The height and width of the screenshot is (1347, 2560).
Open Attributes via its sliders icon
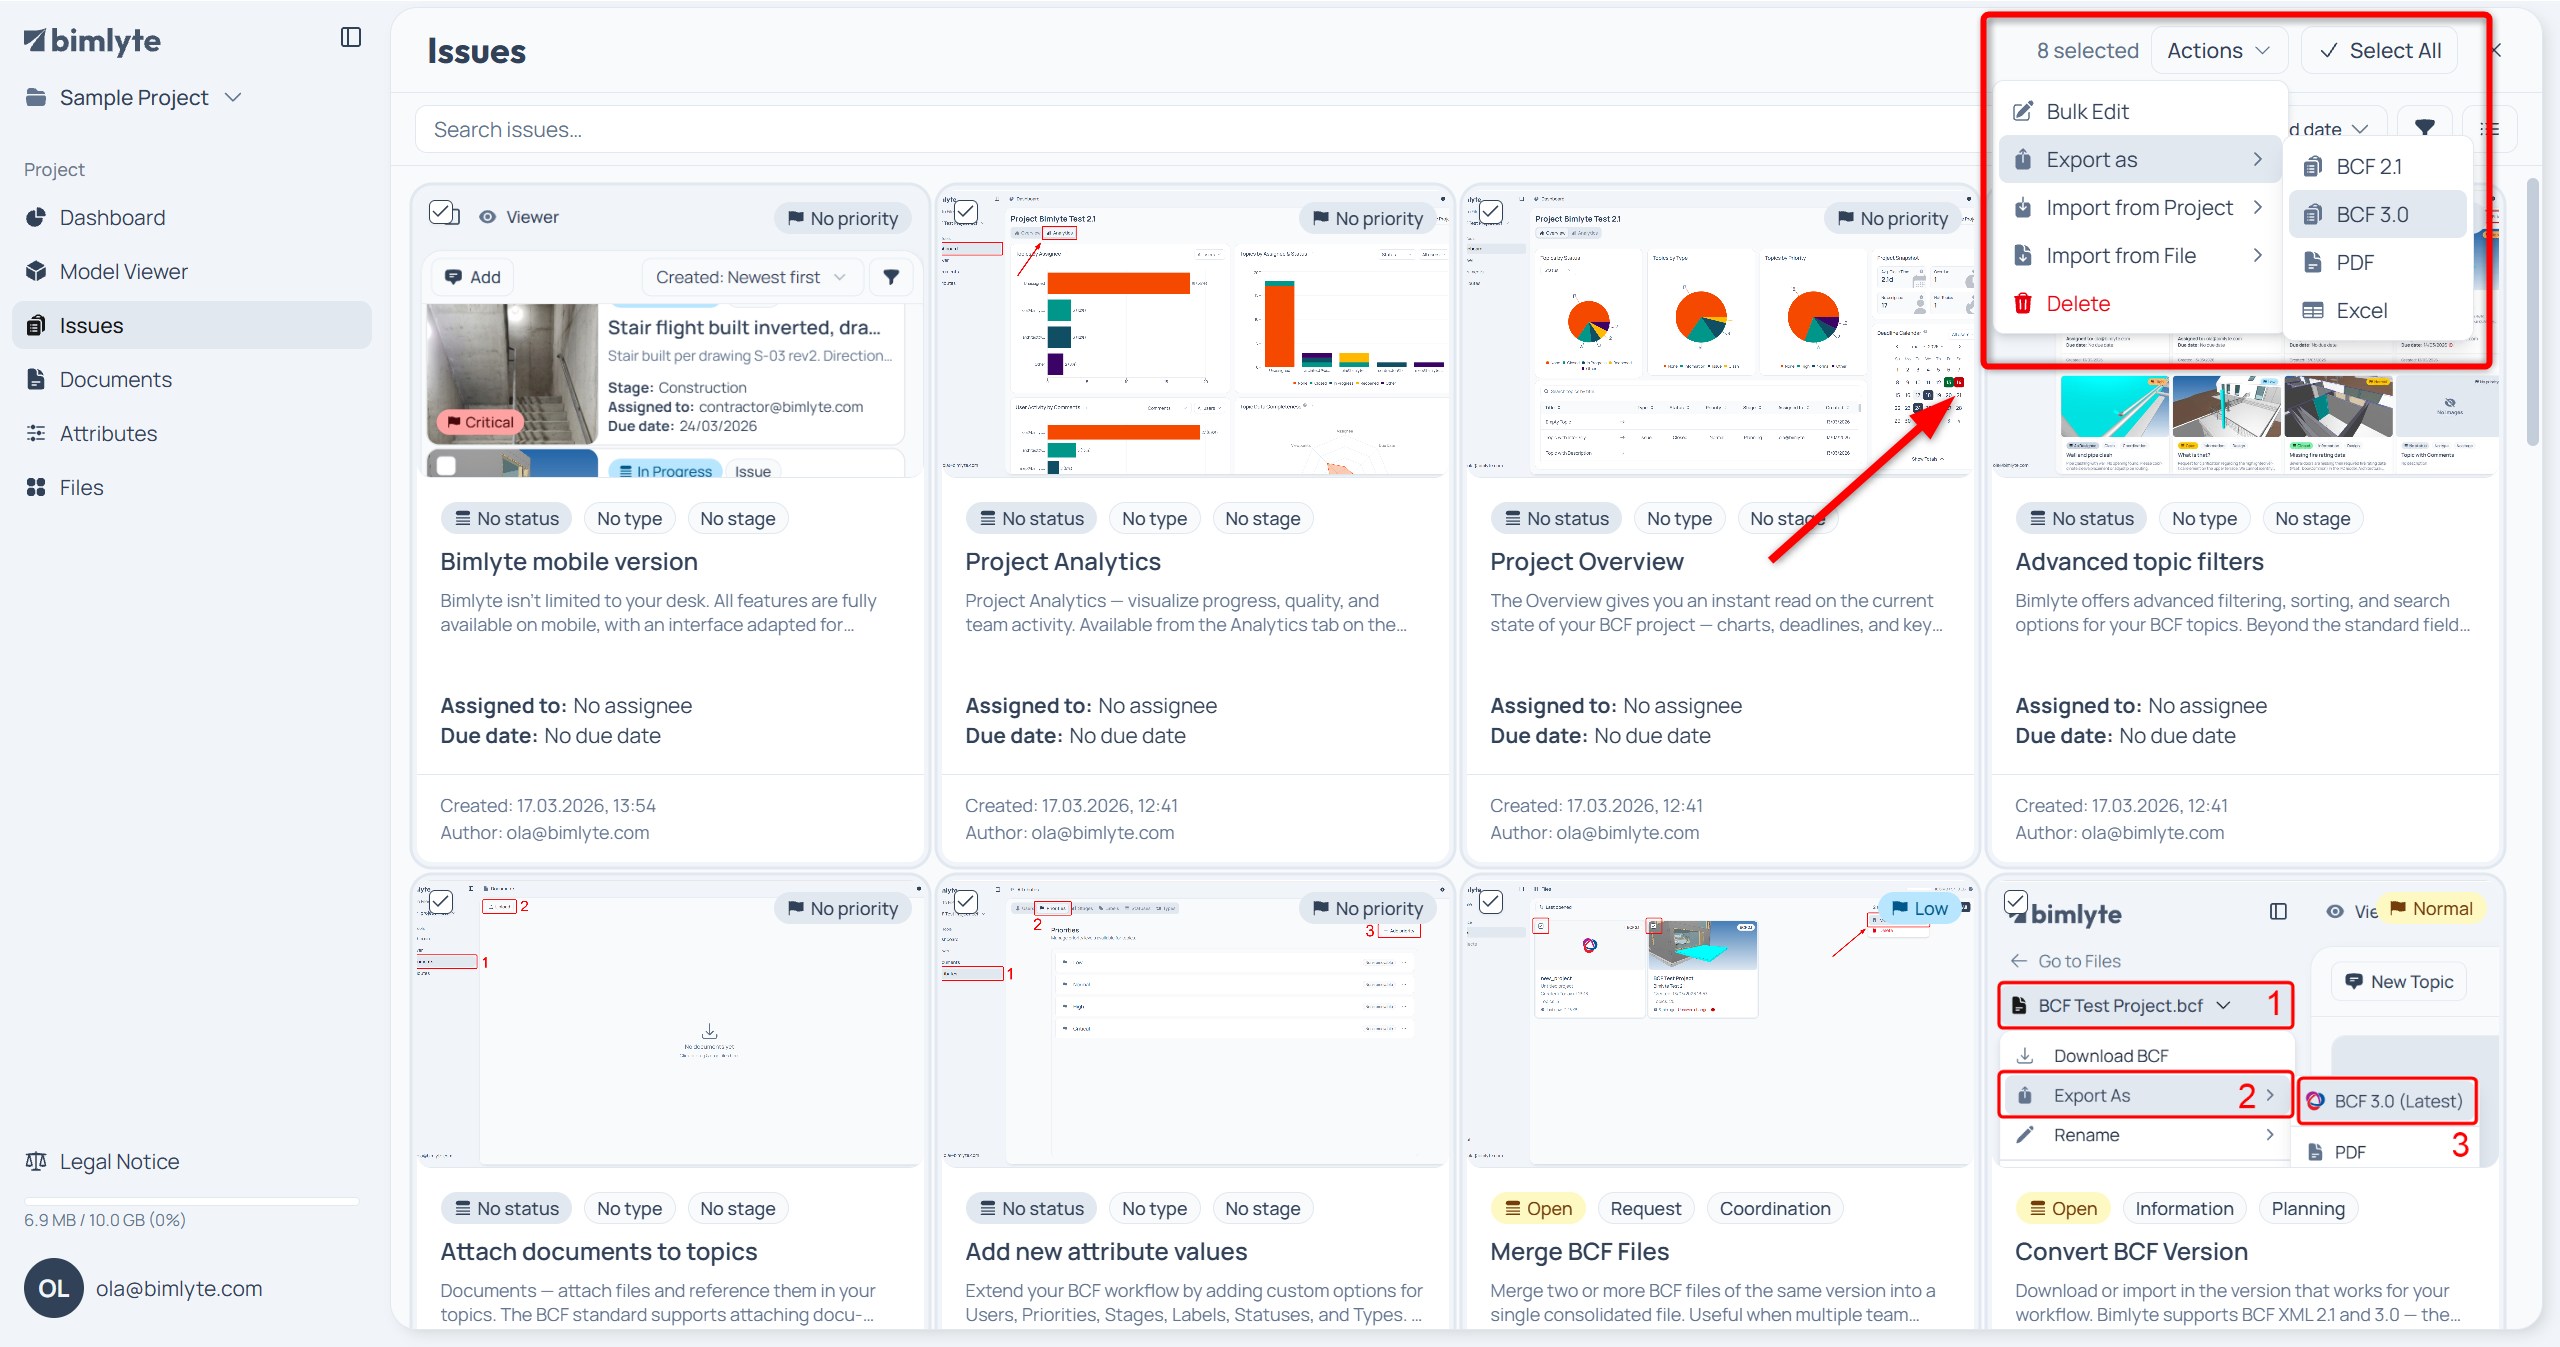[x=36, y=434]
